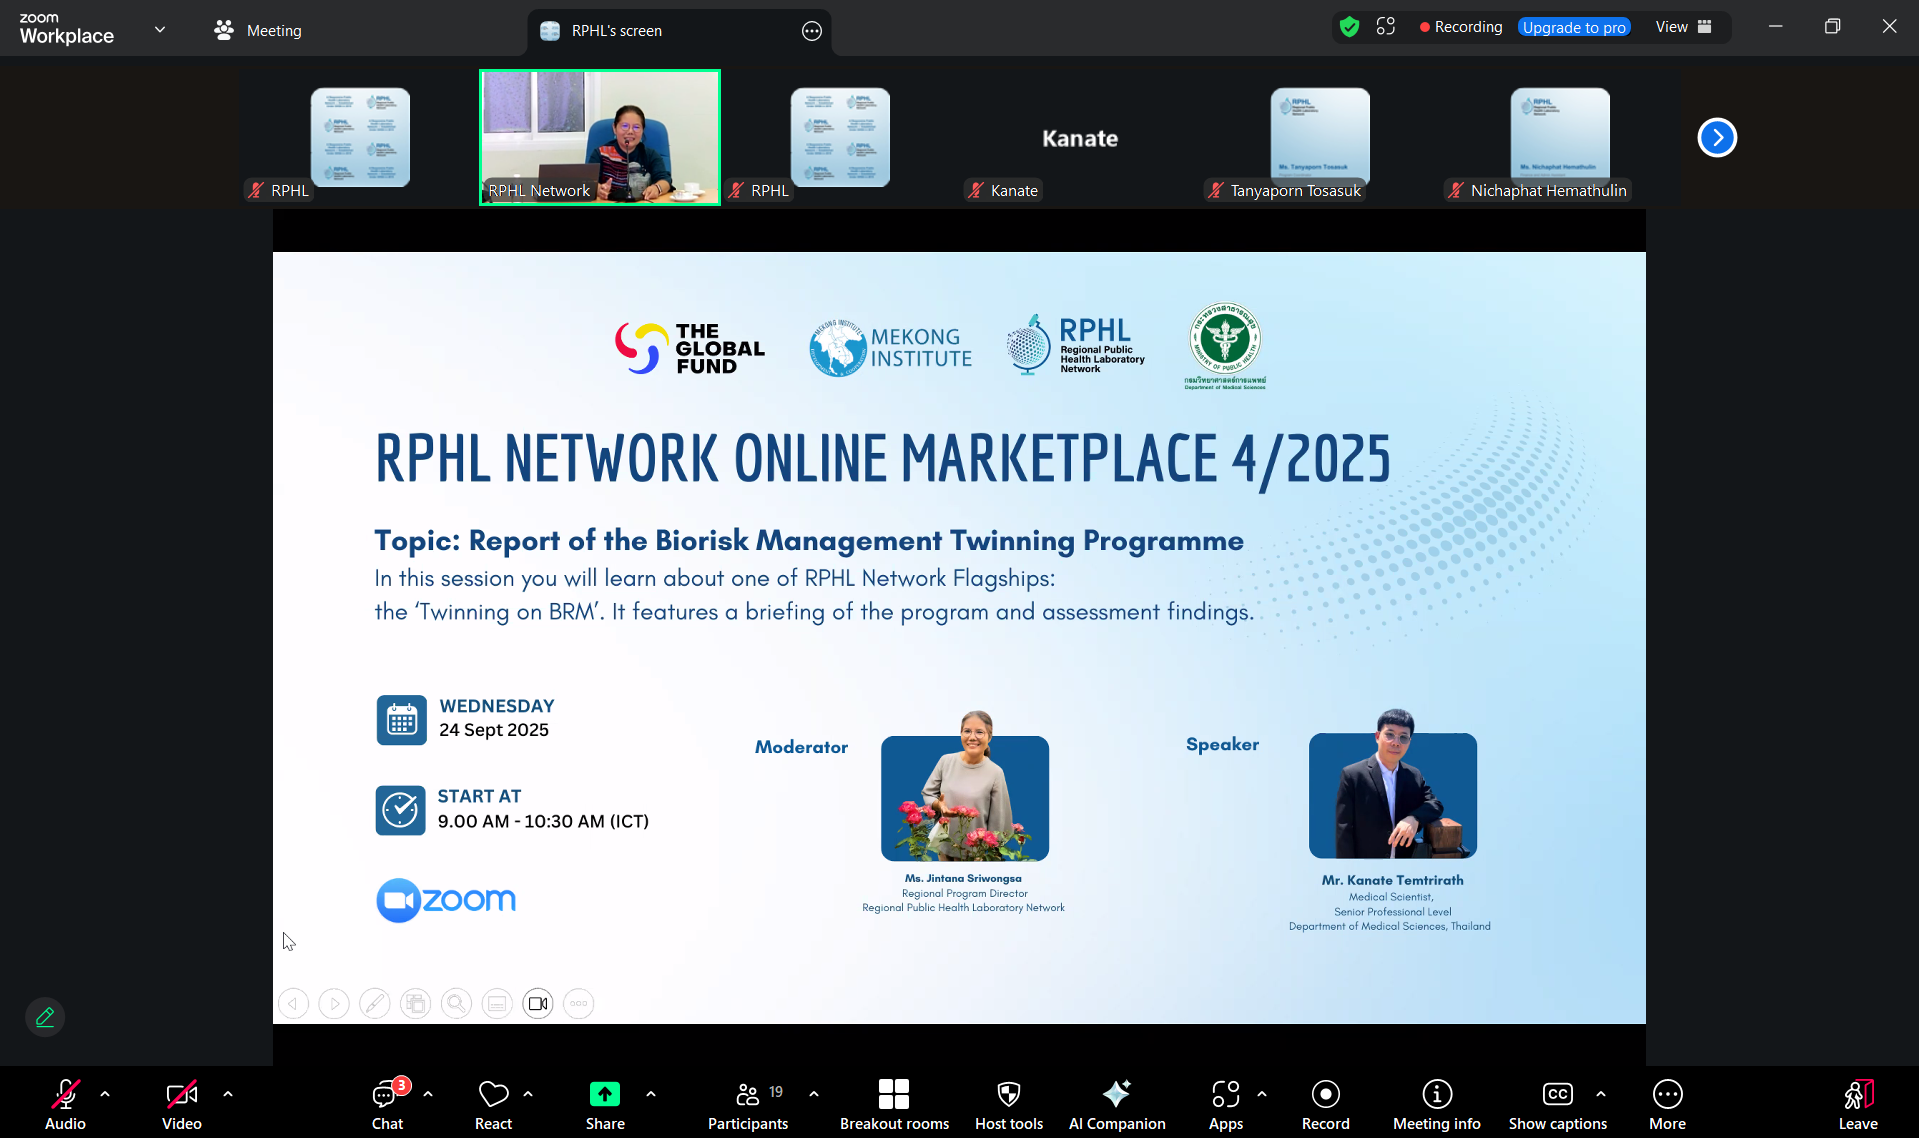This screenshot has width=1919, height=1138.
Task: Expand the Audio options arrow
Action: pyautogui.click(x=105, y=1094)
